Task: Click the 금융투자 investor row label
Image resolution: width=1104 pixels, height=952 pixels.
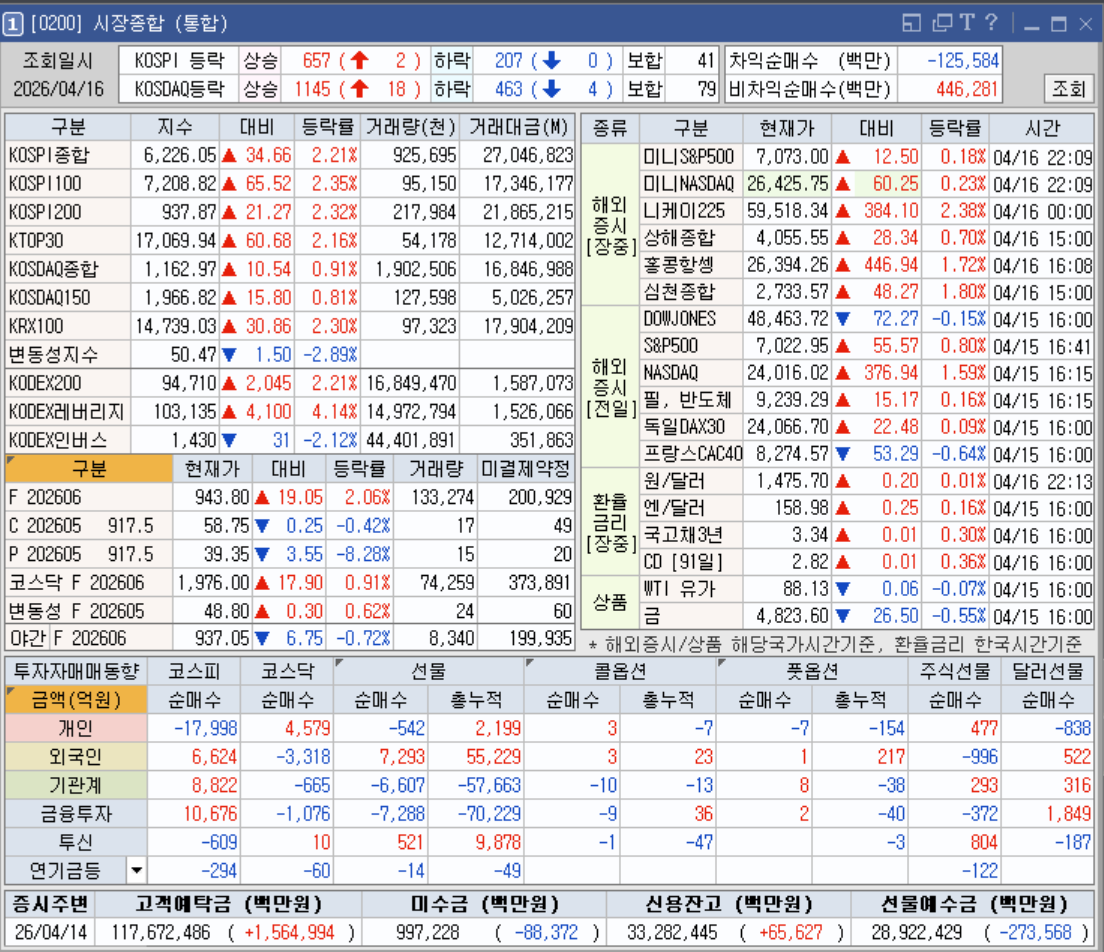Action: [76, 814]
